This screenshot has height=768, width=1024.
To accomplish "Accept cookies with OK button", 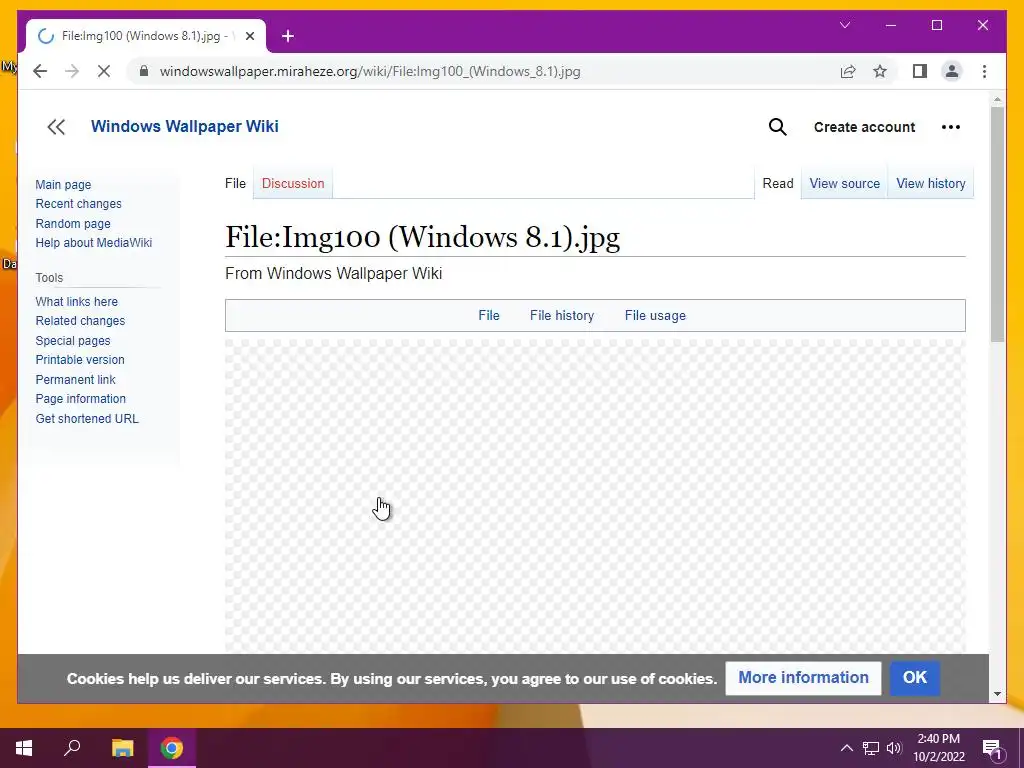I will pyautogui.click(x=915, y=678).
